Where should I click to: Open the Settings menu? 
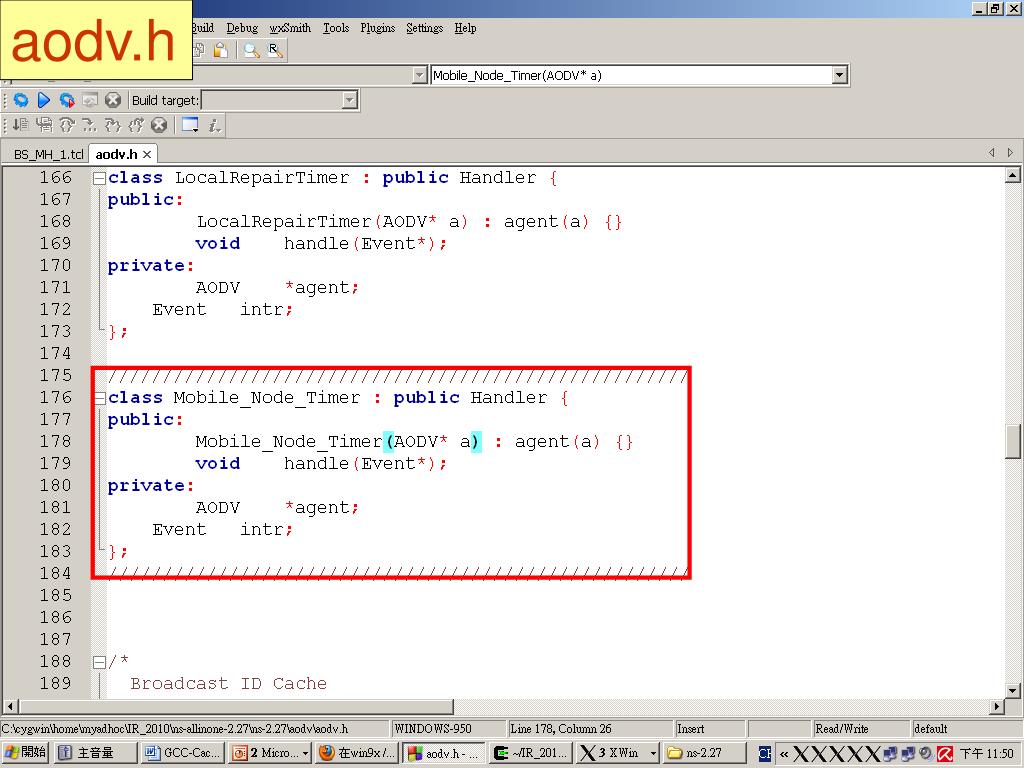coord(424,28)
